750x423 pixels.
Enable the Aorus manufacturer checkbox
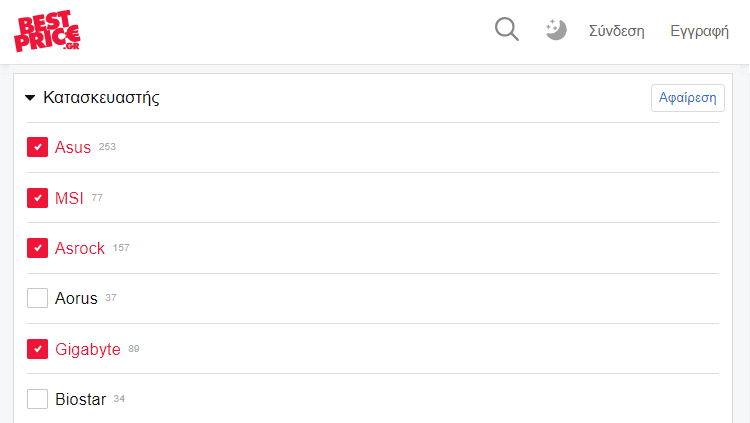[x=37, y=298]
